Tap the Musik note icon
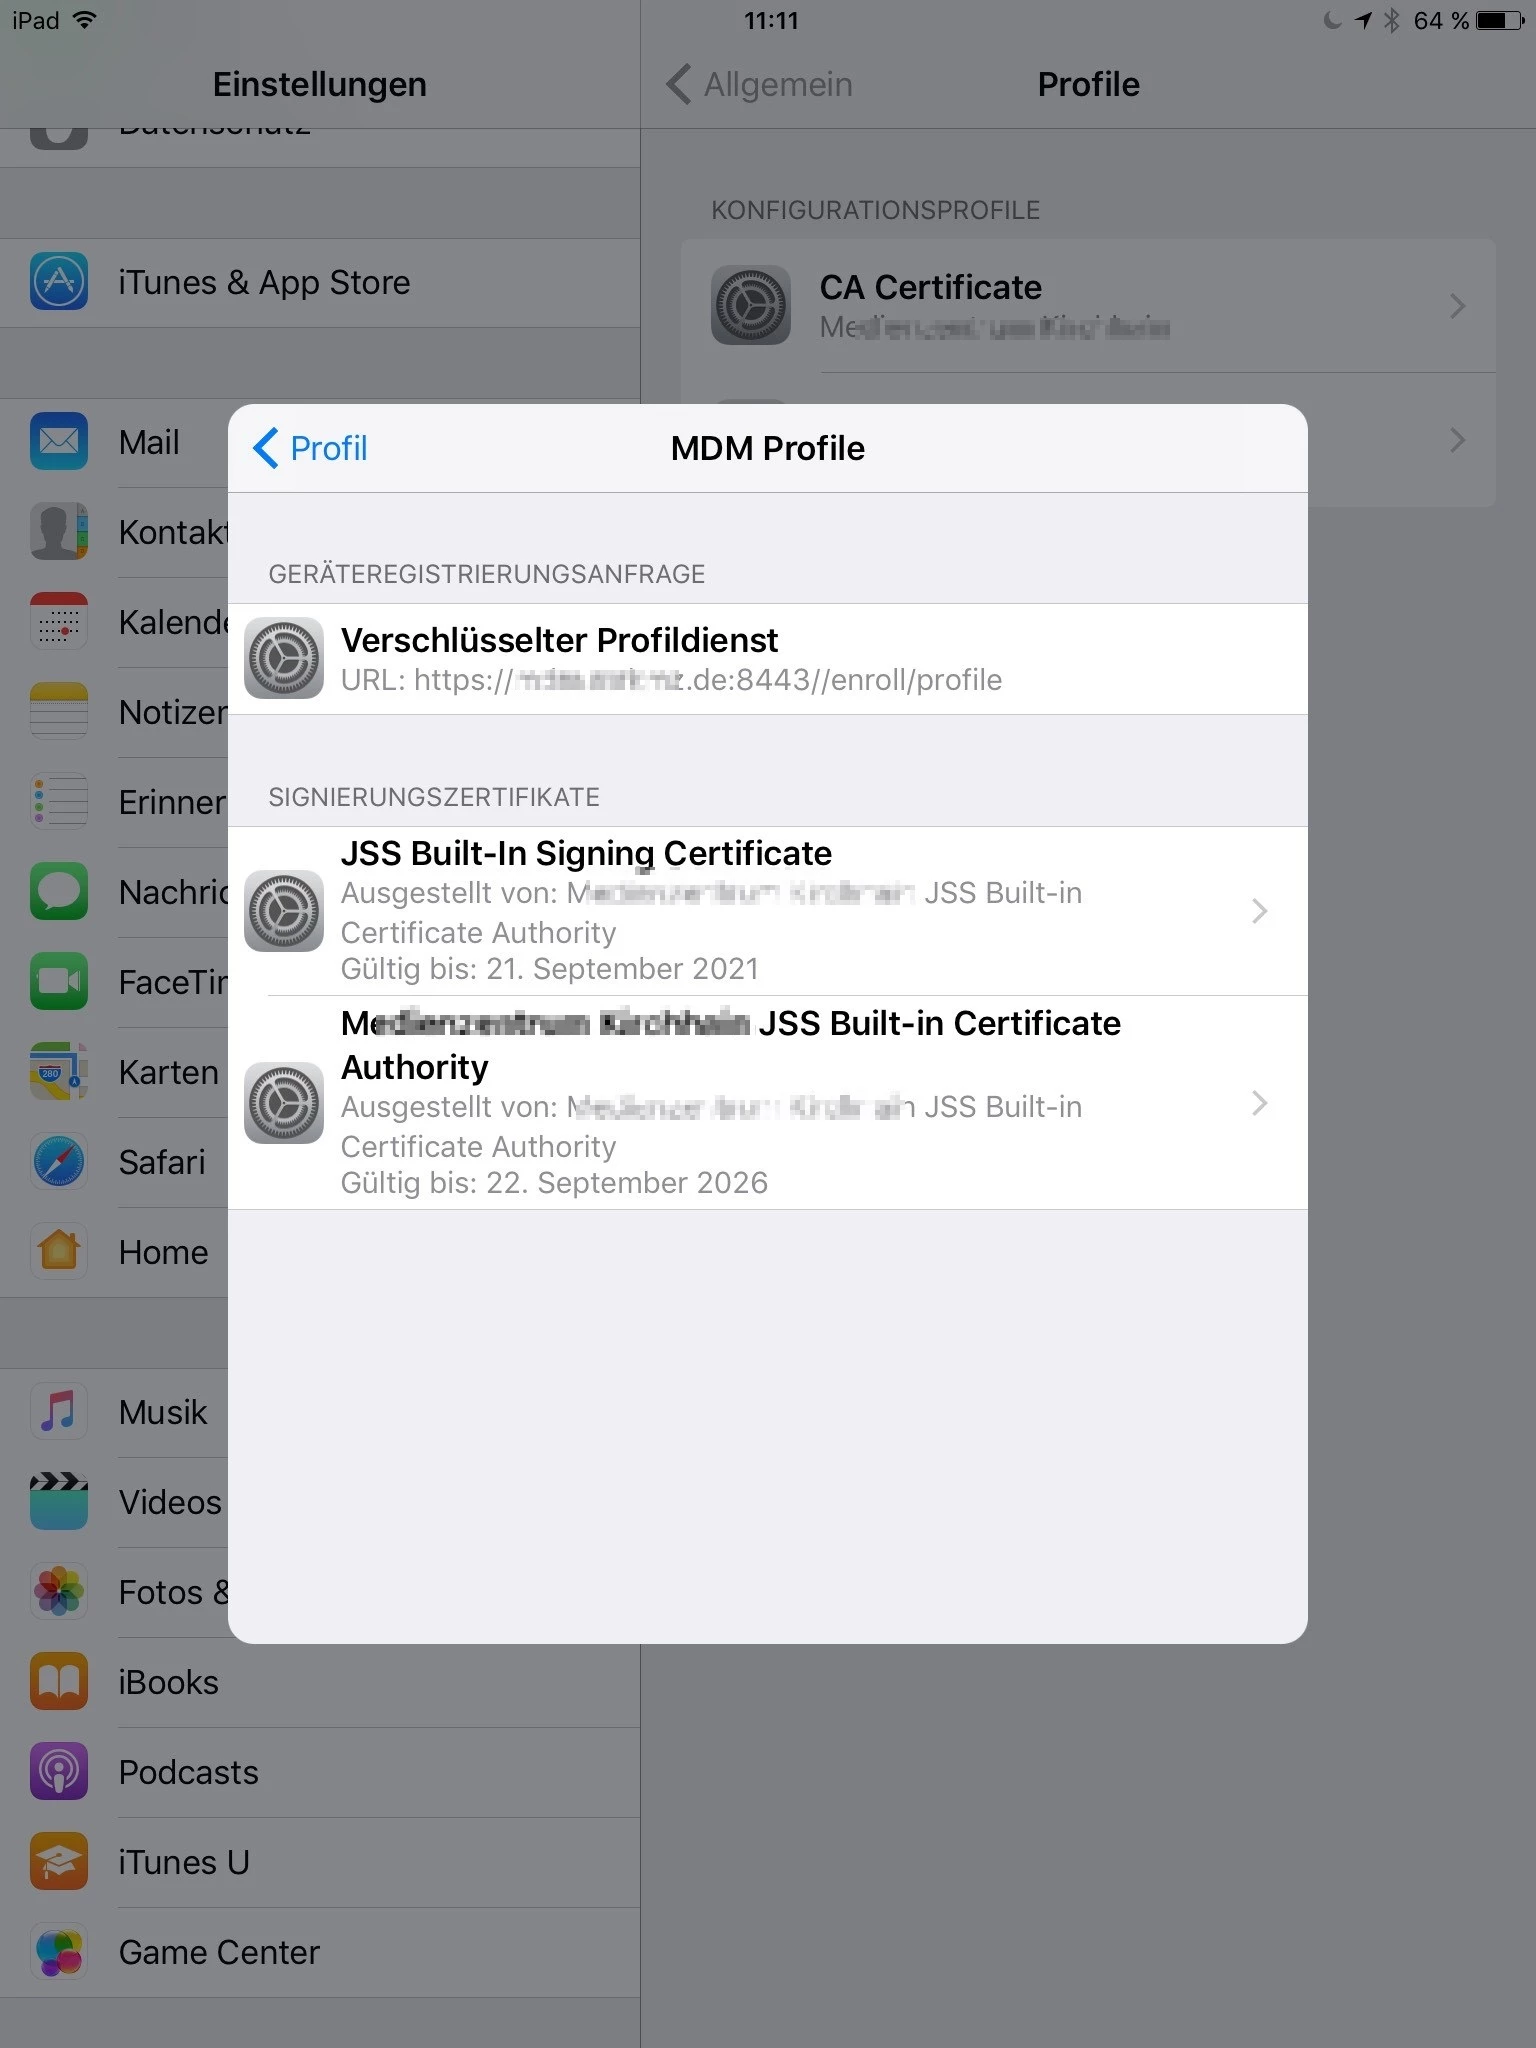 tap(59, 1411)
